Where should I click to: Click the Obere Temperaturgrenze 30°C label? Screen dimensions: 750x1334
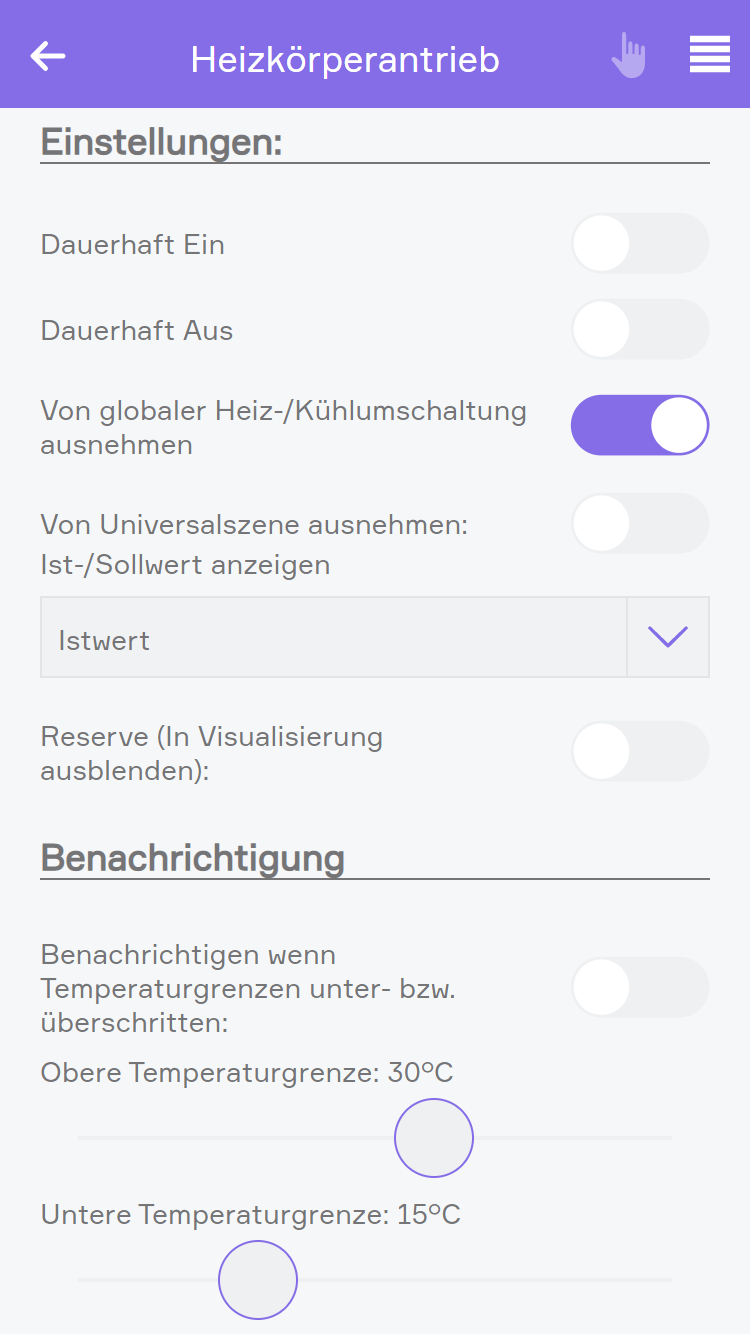(247, 1073)
